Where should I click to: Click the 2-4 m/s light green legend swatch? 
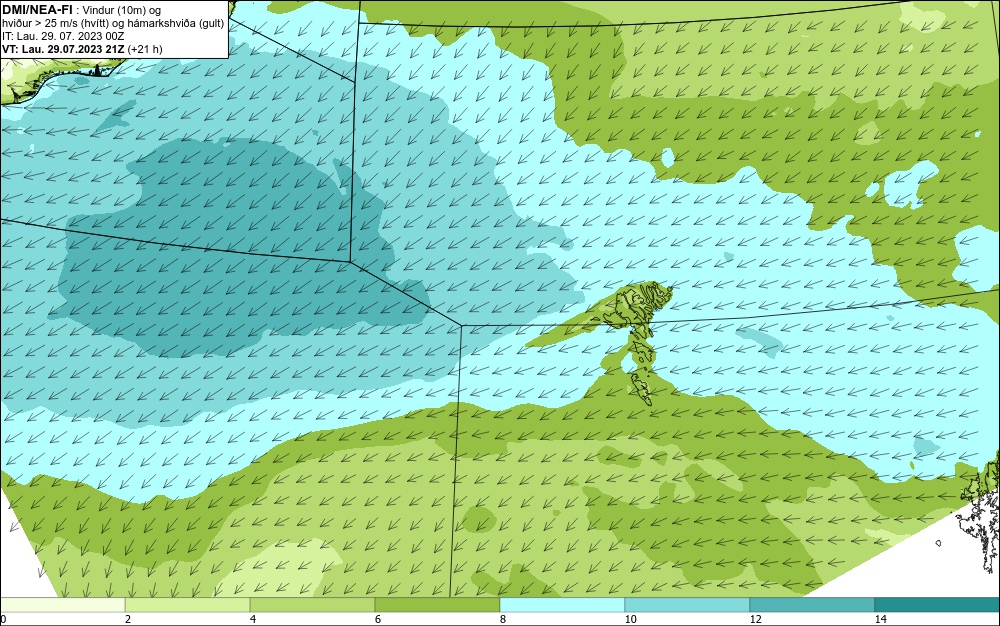(188, 605)
